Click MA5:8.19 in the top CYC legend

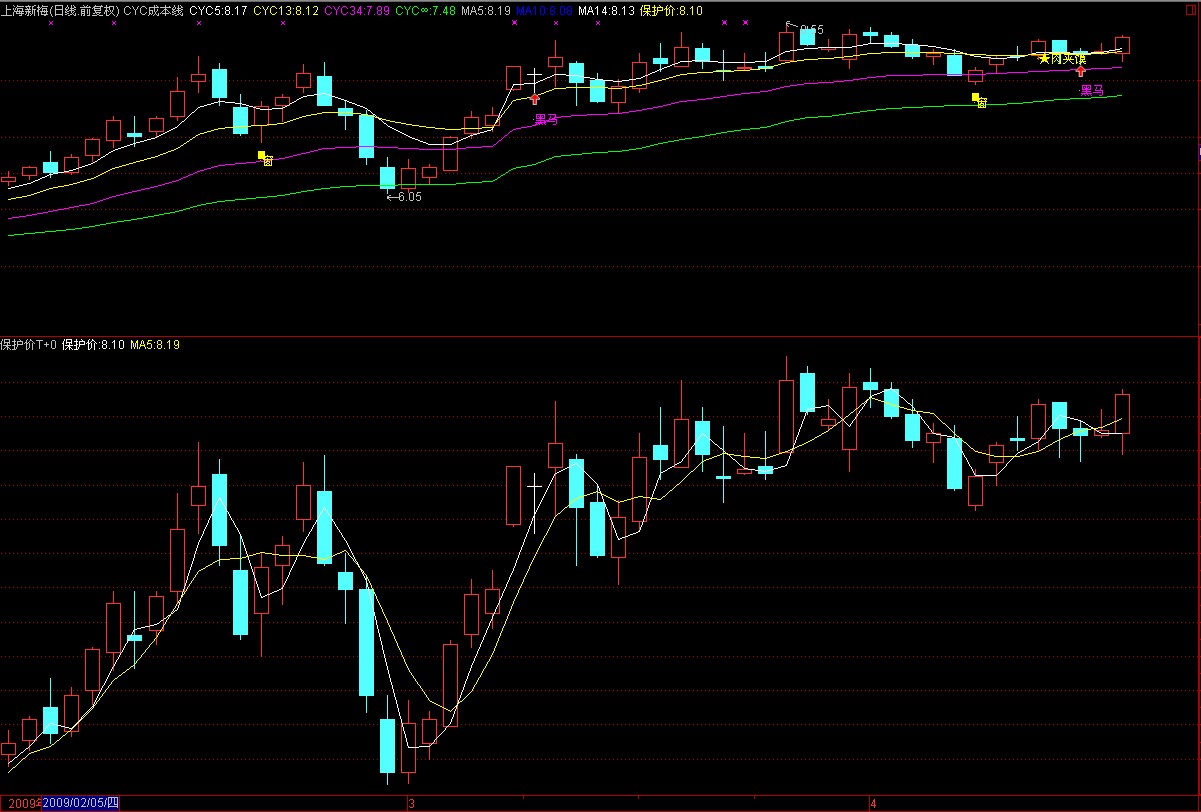487,10
